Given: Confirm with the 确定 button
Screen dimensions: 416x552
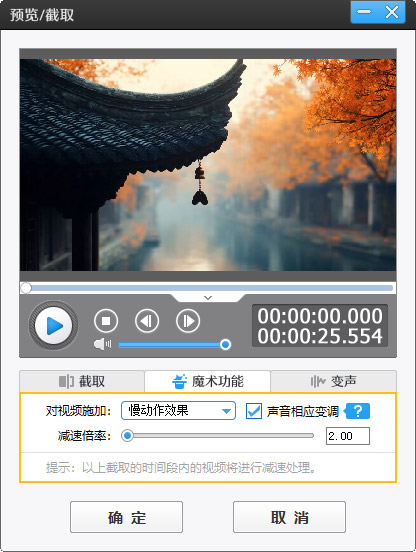Looking at the screenshot, I should coord(126,517).
